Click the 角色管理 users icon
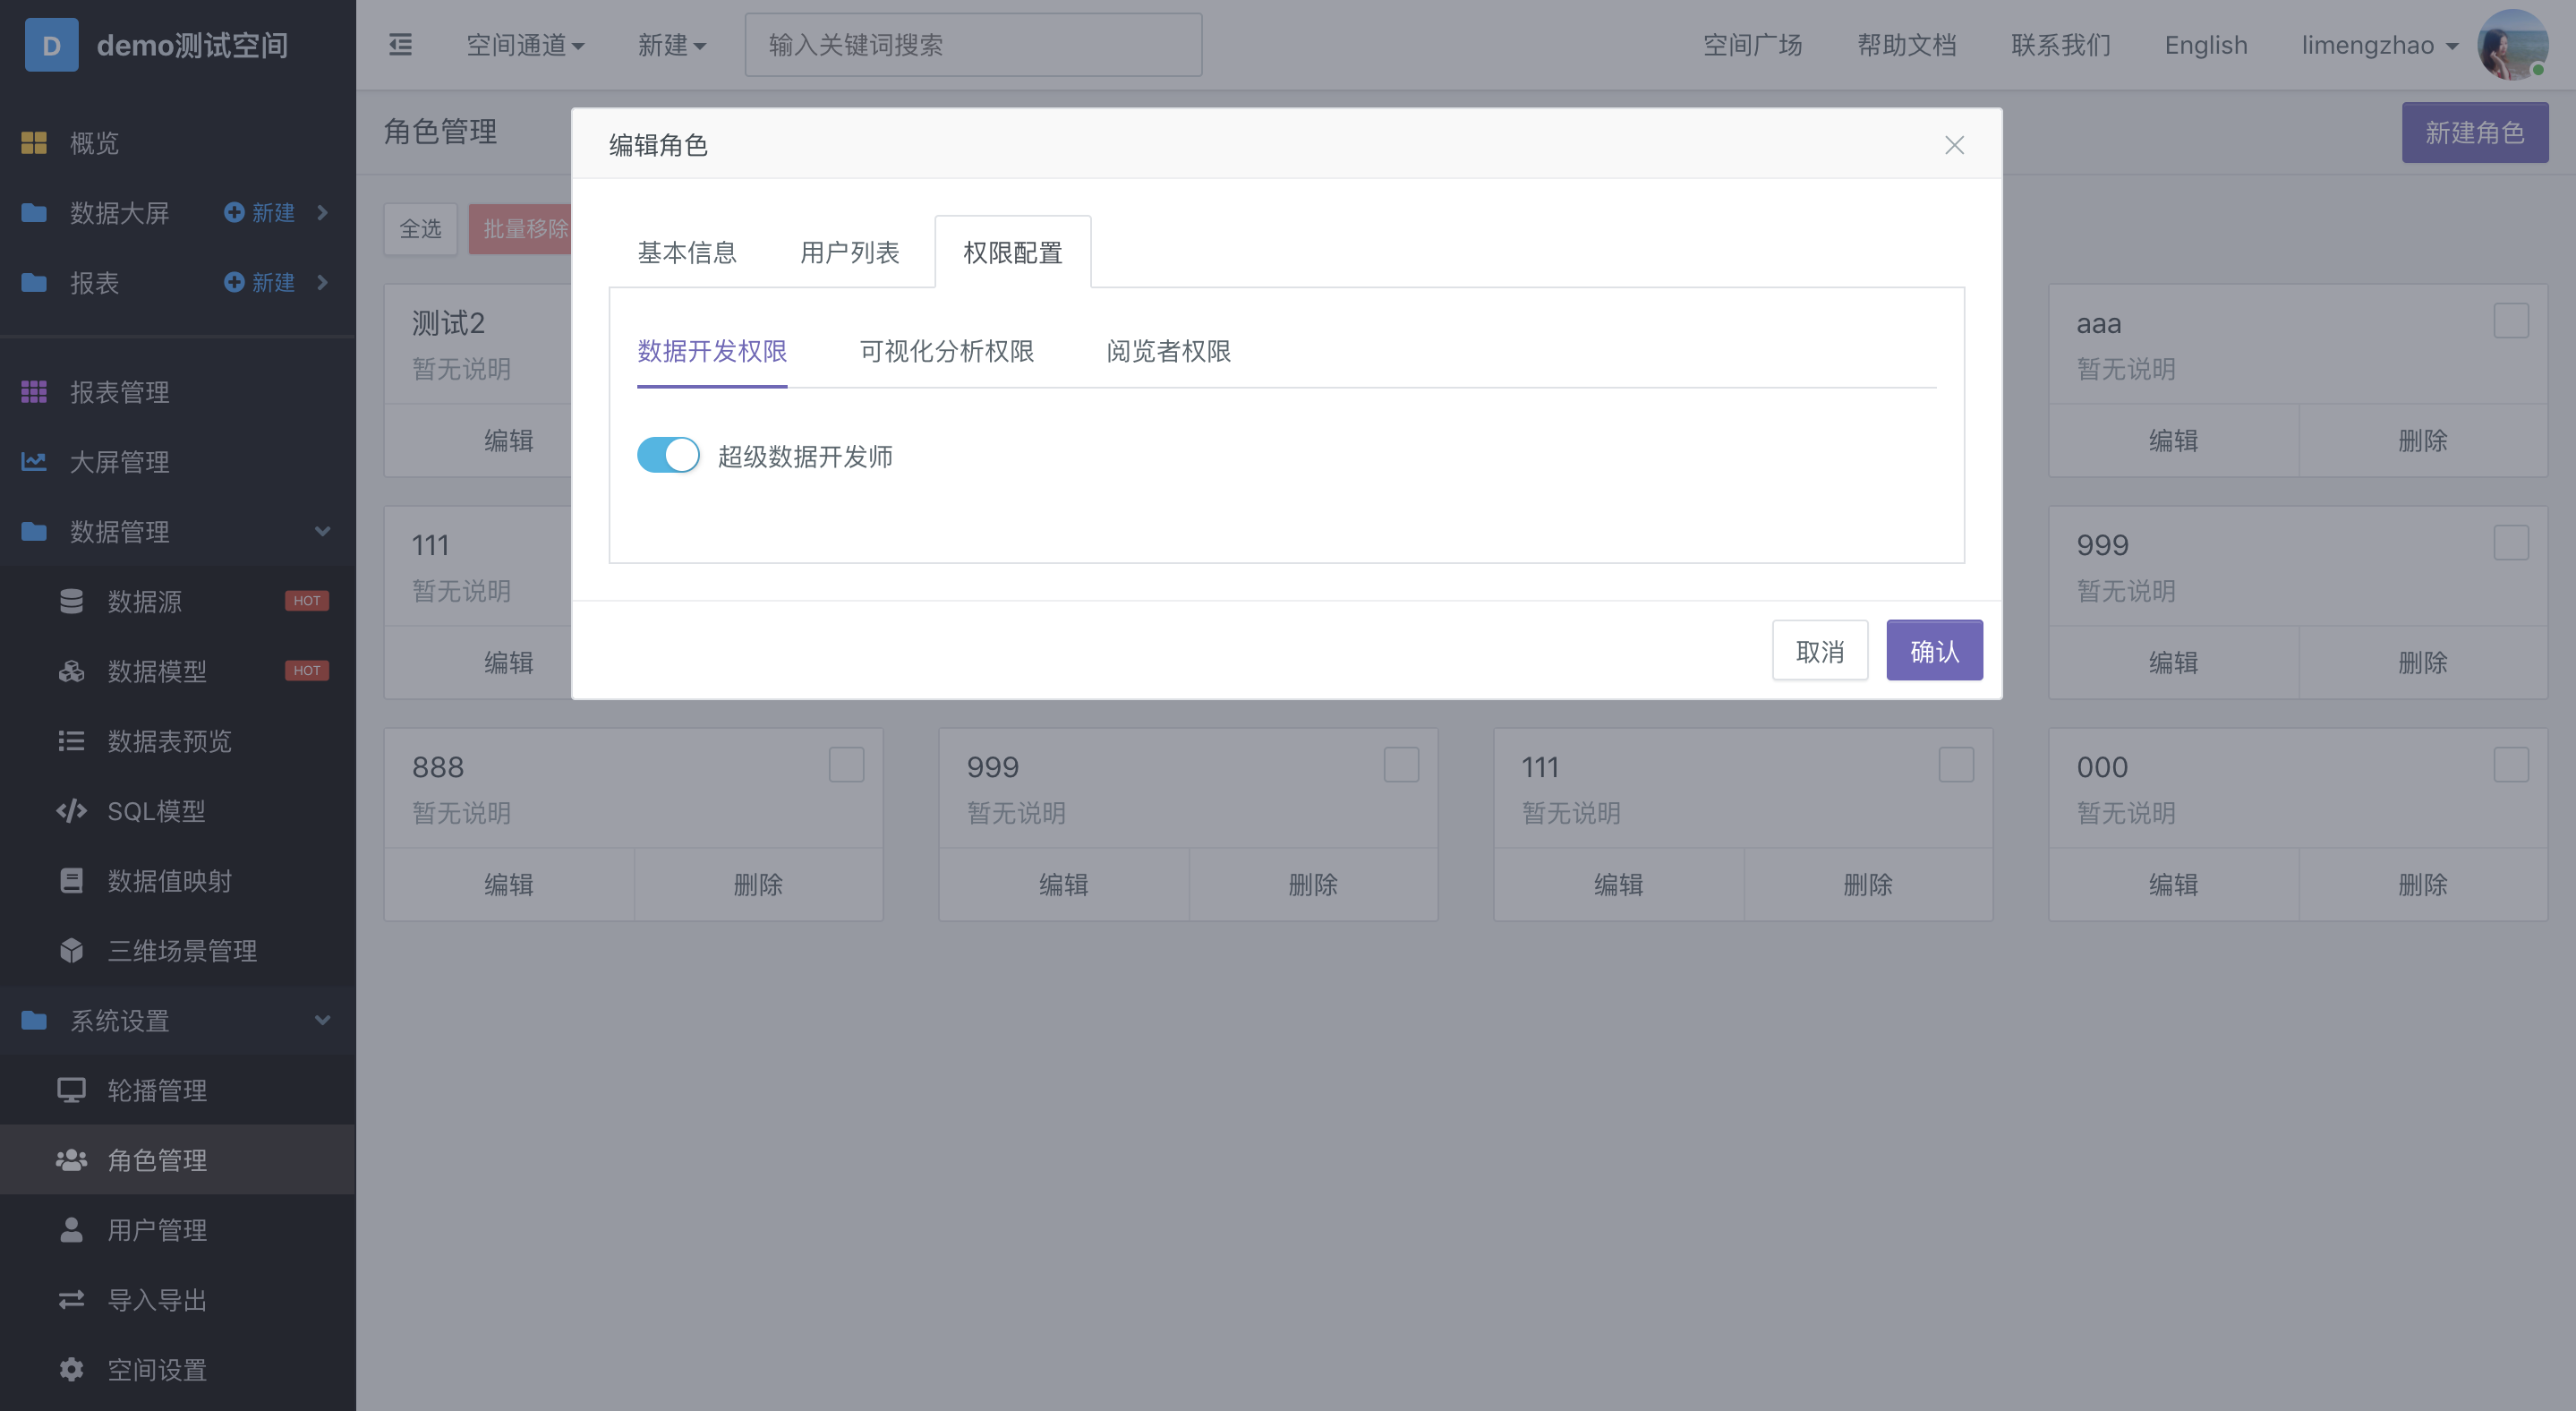This screenshot has width=2576, height=1411. 71,1160
